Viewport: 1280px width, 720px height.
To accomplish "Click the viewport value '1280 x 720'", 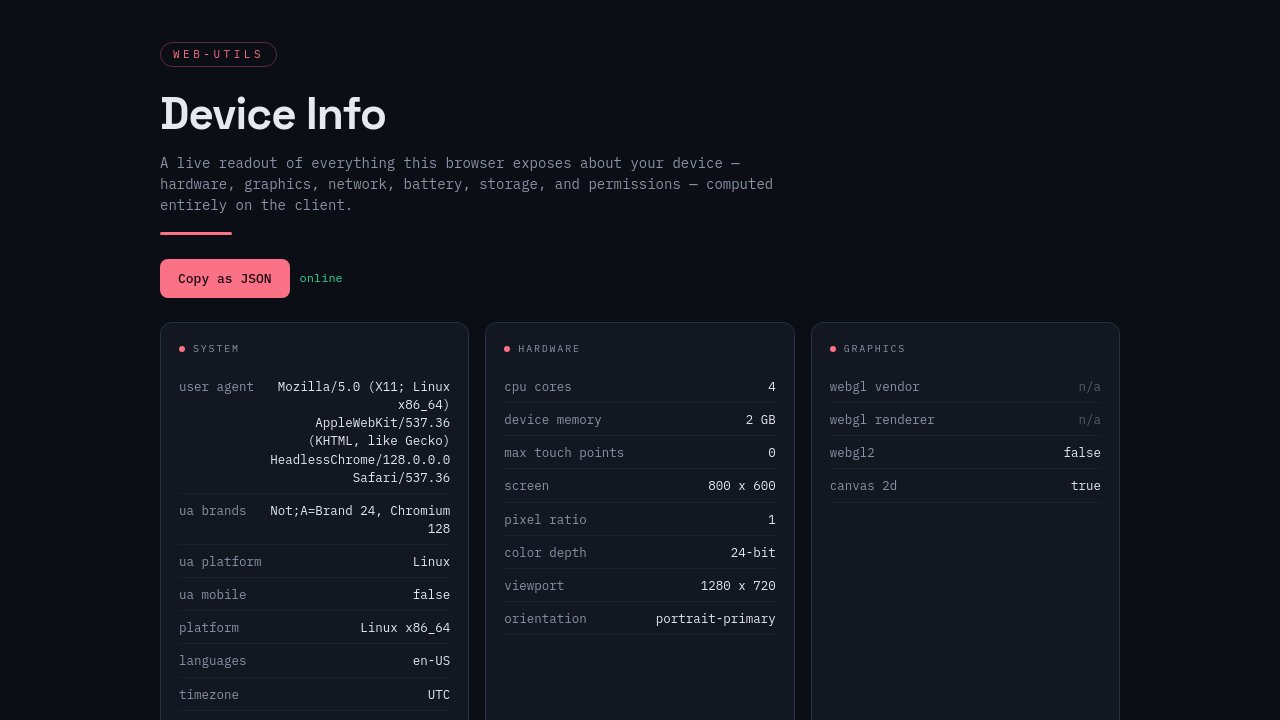I will (x=738, y=586).
